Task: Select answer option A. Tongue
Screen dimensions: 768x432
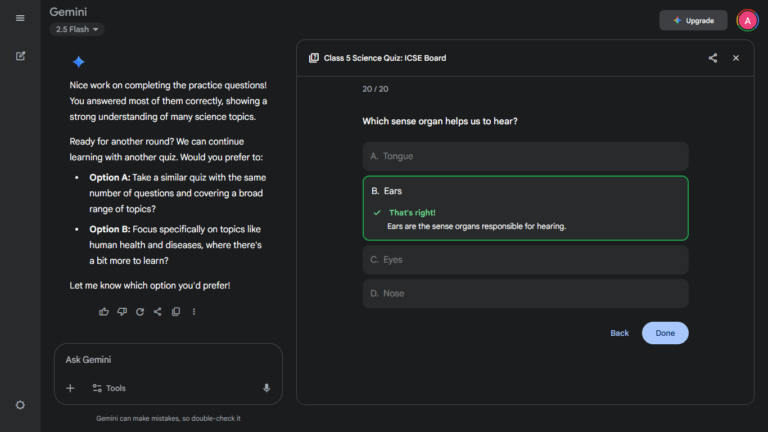Action: 525,156
